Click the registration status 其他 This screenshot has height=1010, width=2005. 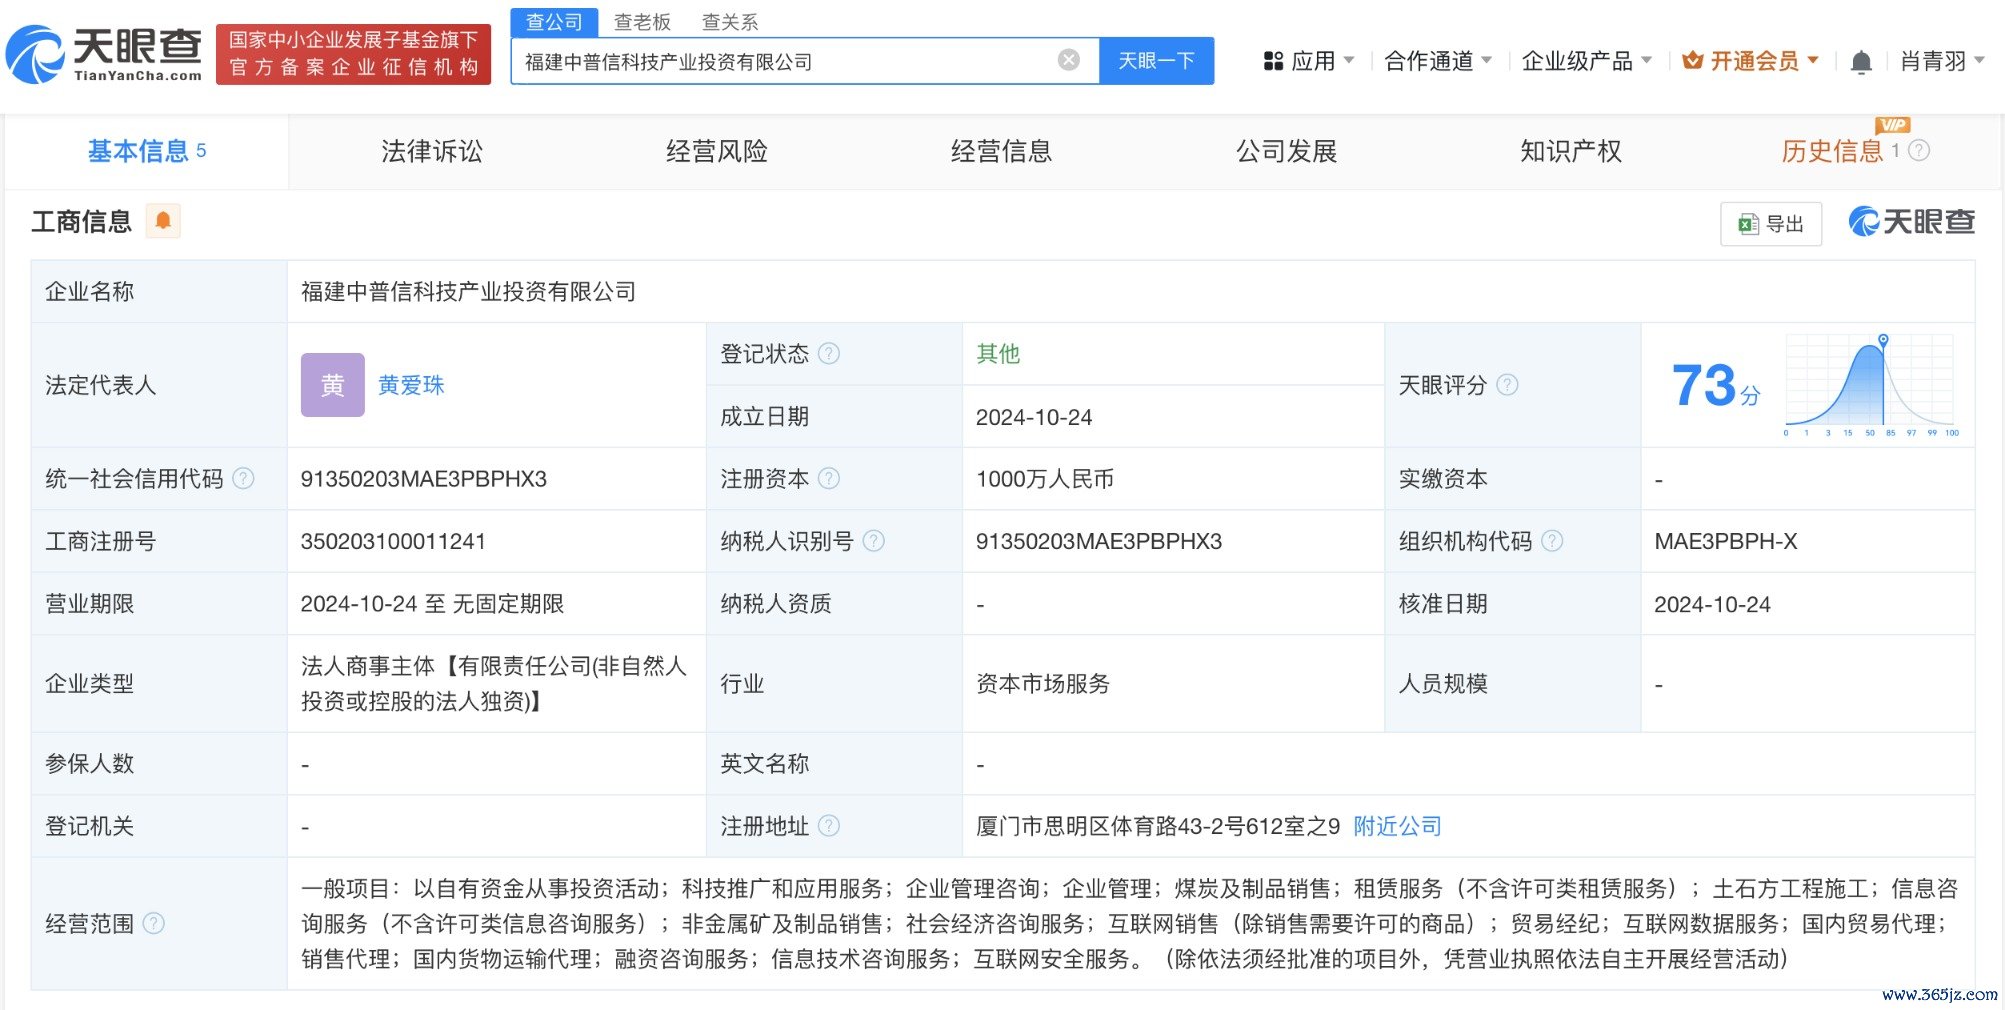point(998,353)
